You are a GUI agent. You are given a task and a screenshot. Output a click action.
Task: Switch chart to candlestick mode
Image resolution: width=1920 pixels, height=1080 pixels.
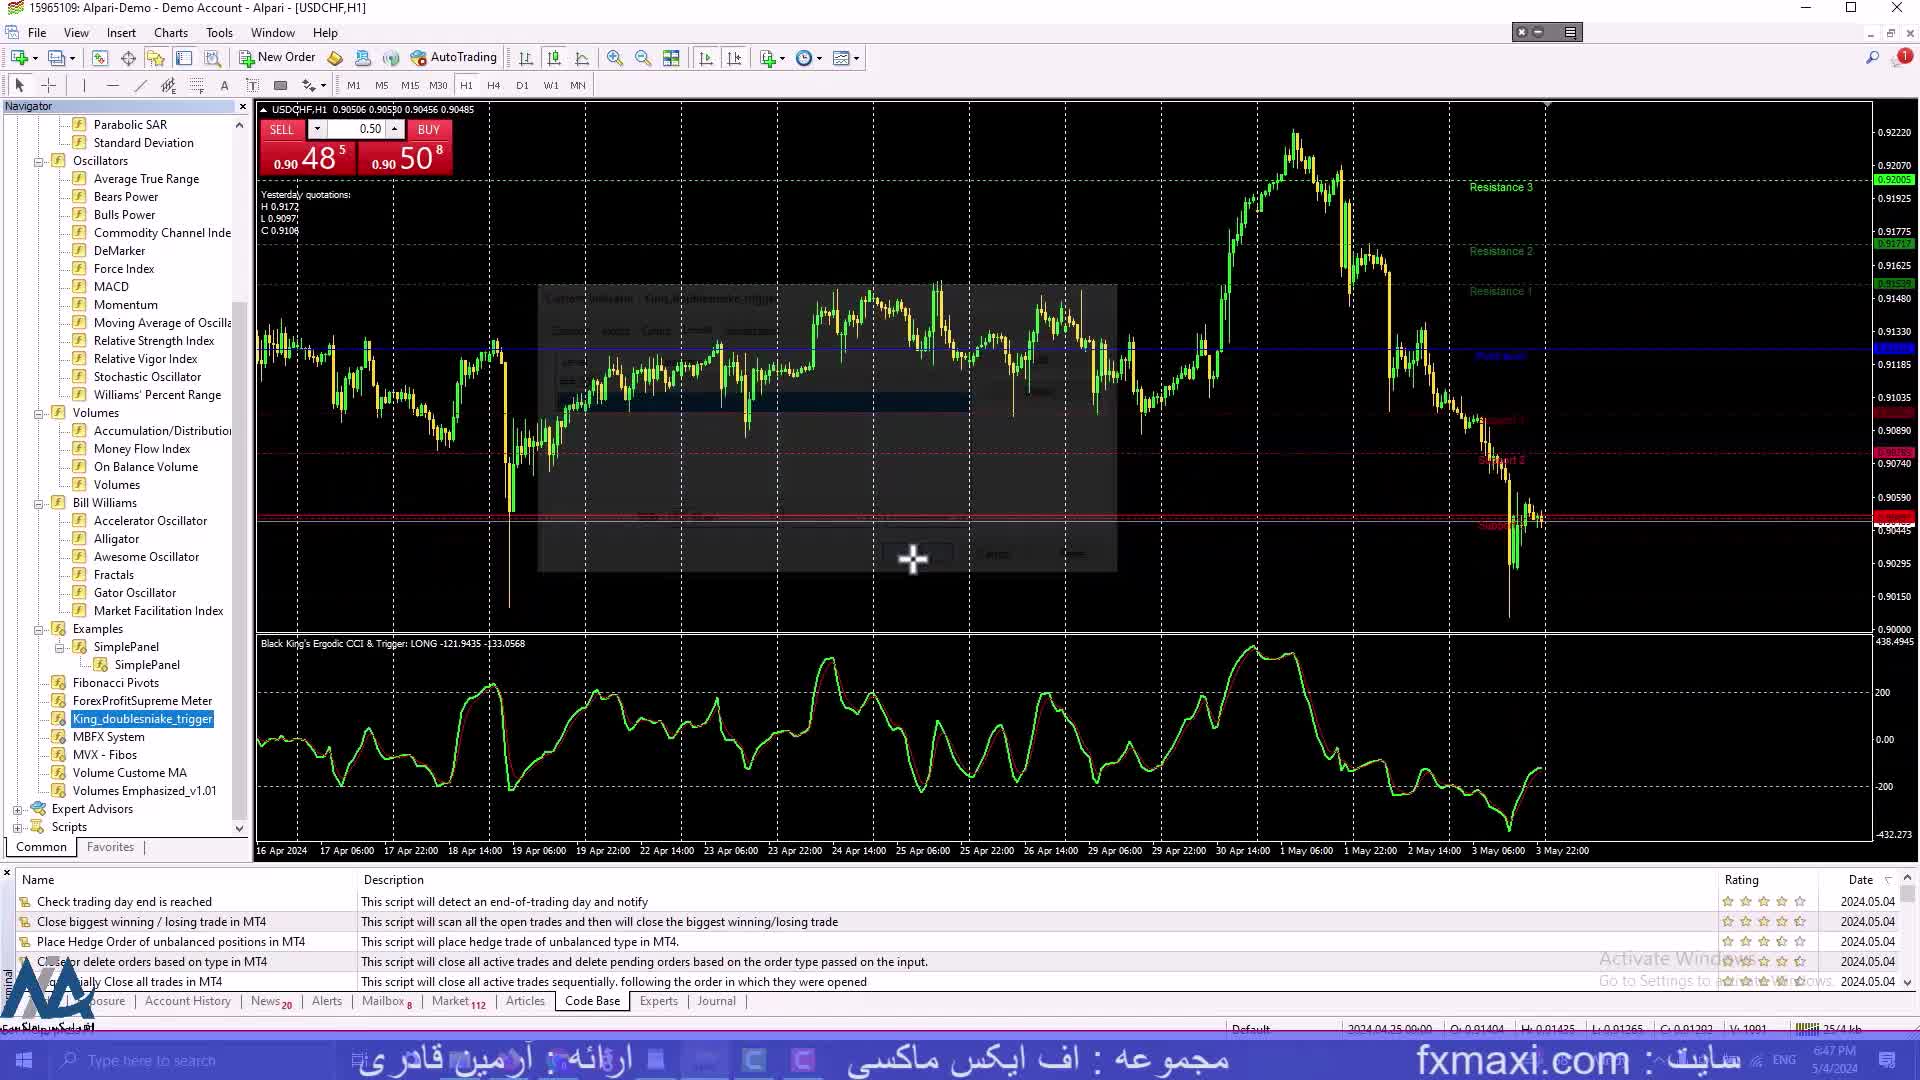tap(554, 58)
